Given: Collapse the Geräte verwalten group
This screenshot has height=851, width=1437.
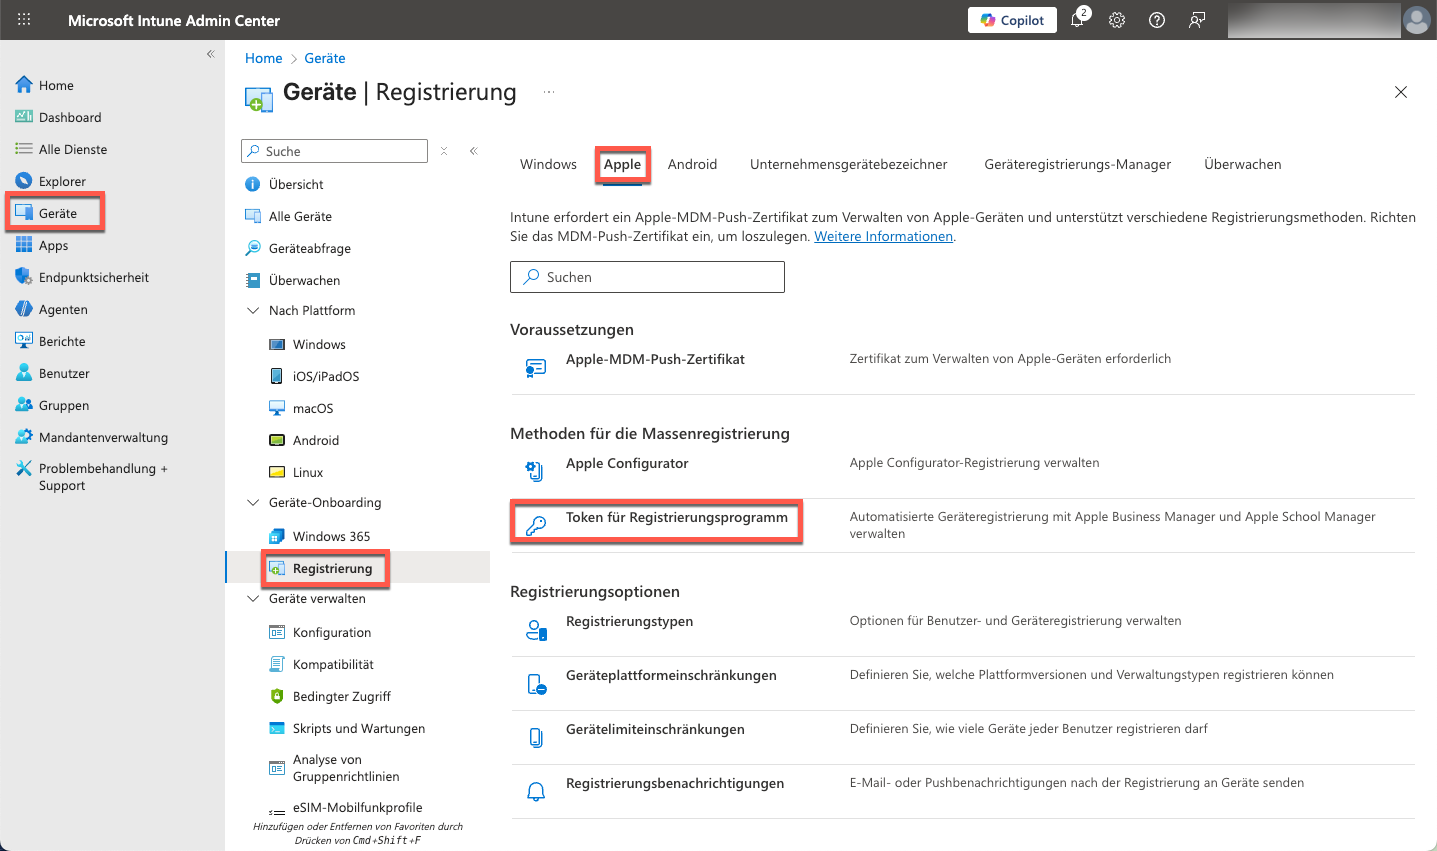Looking at the screenshot, I should tap(253, 599).
